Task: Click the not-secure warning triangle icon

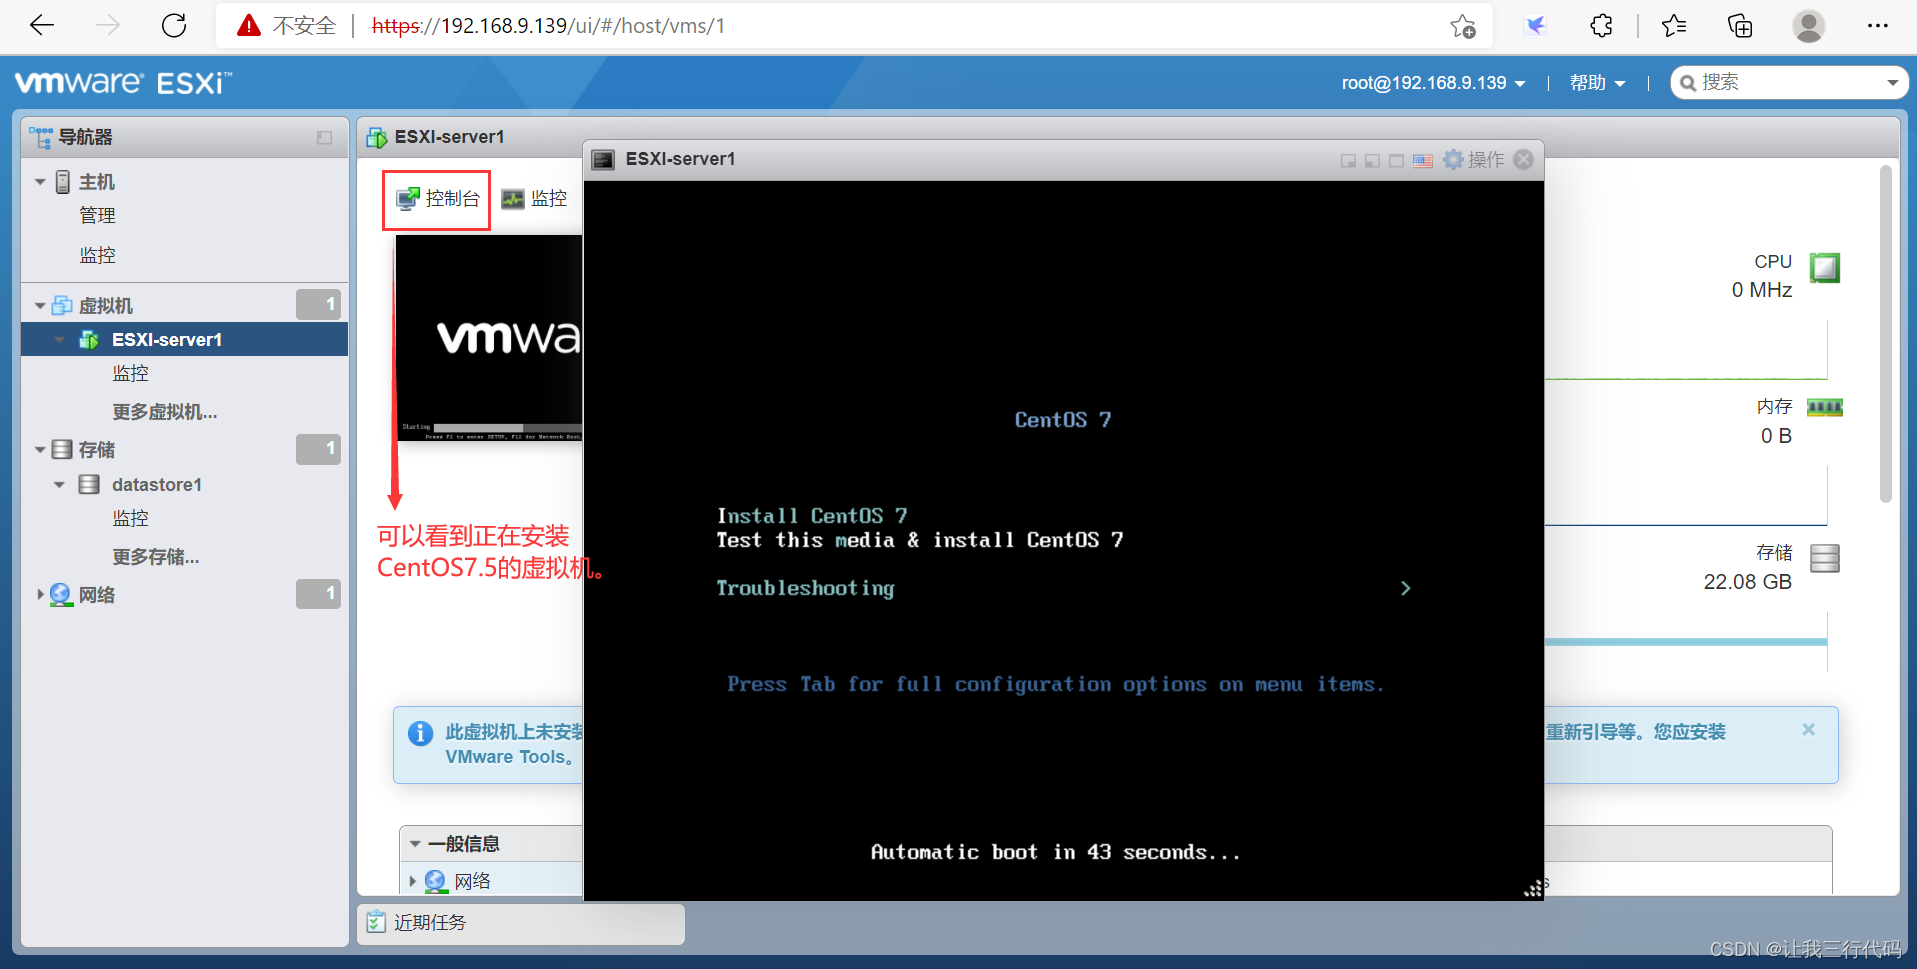Action: (249, 26)
